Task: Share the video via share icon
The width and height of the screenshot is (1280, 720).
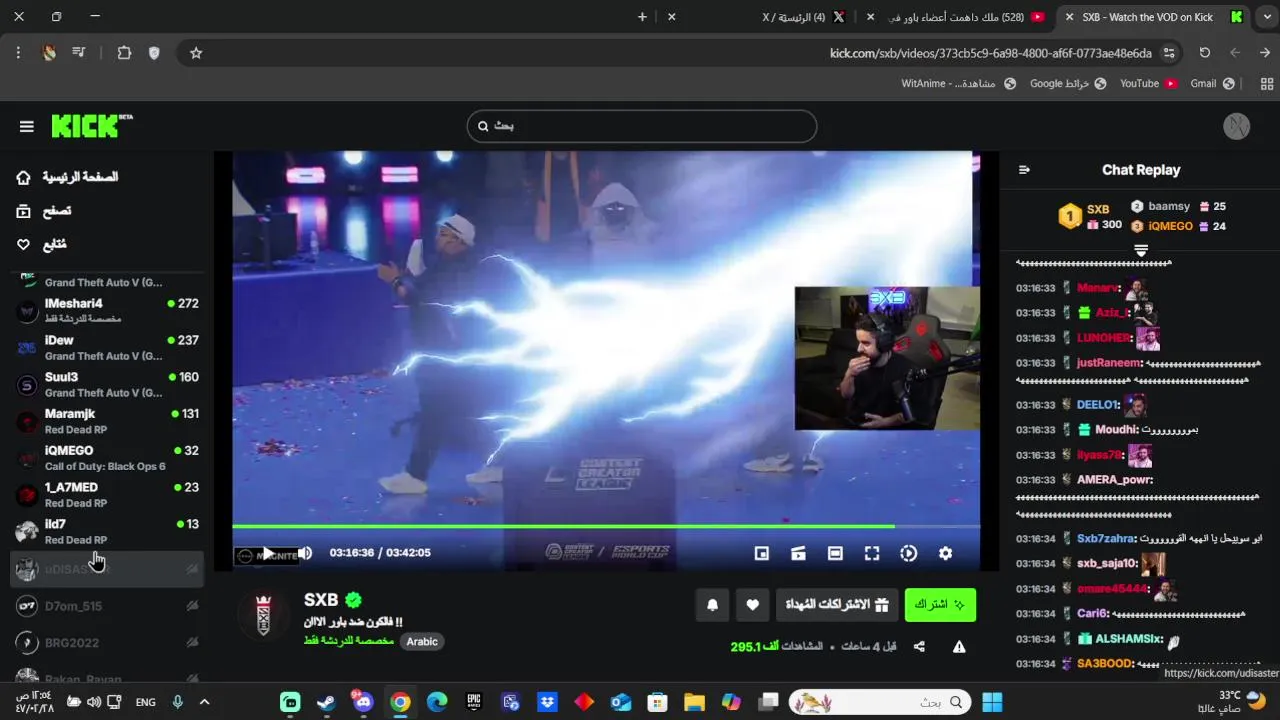Action: 919,647
